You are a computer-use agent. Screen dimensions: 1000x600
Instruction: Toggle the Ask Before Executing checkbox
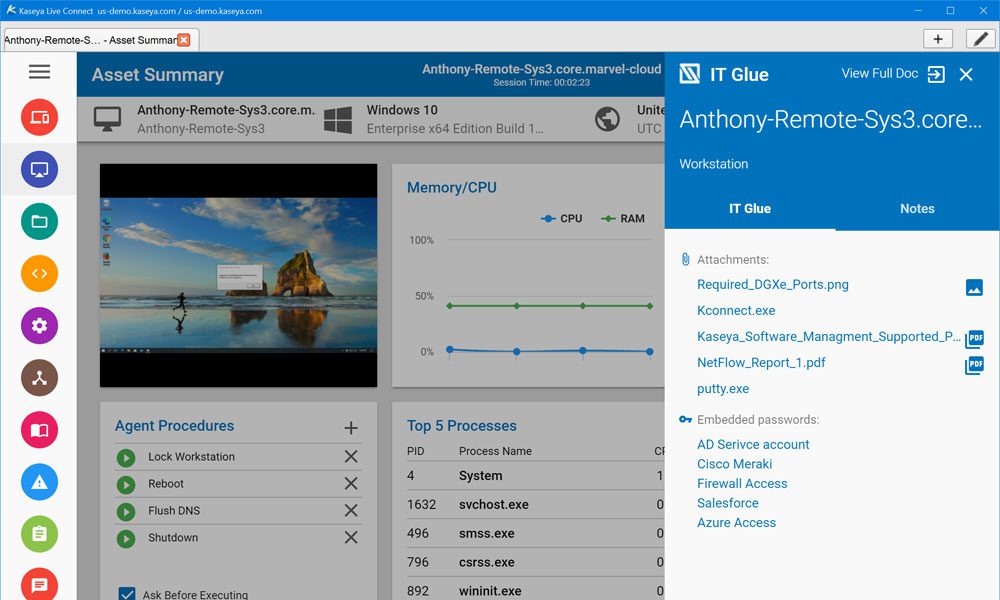(127, 594)
